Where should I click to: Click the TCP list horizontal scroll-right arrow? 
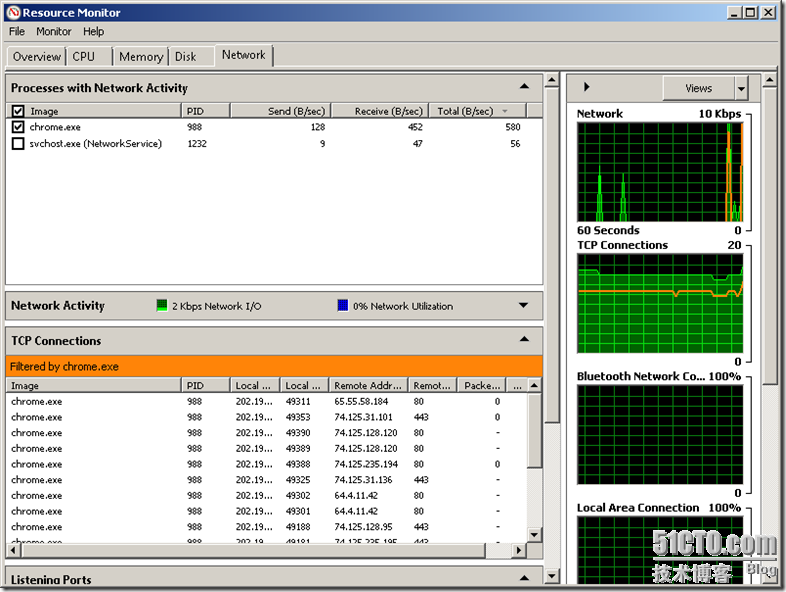tap(518, 550)
